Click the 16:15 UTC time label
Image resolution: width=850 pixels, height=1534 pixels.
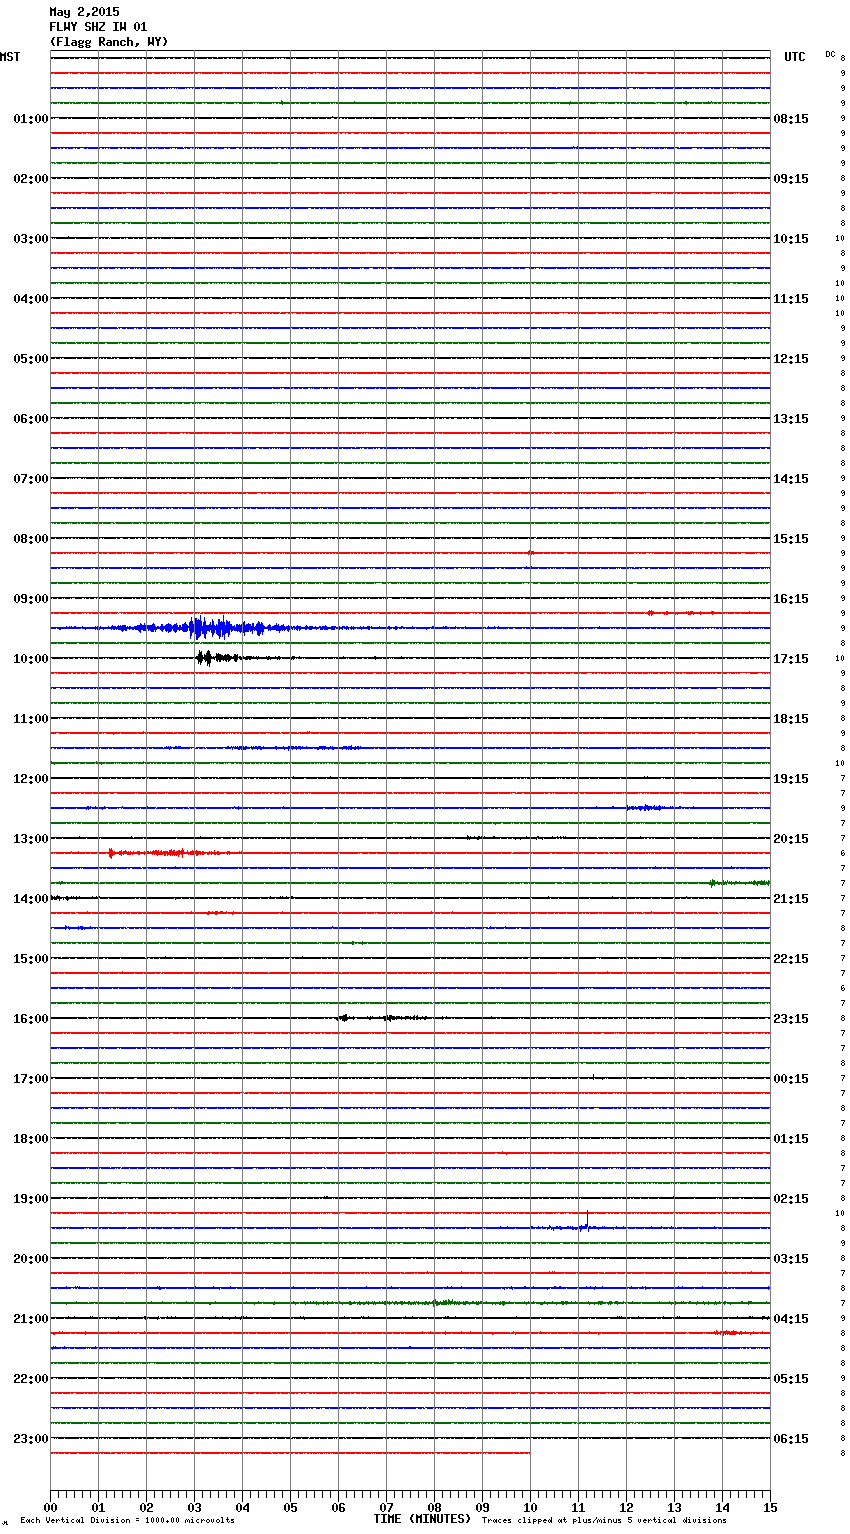click(791, 599)
